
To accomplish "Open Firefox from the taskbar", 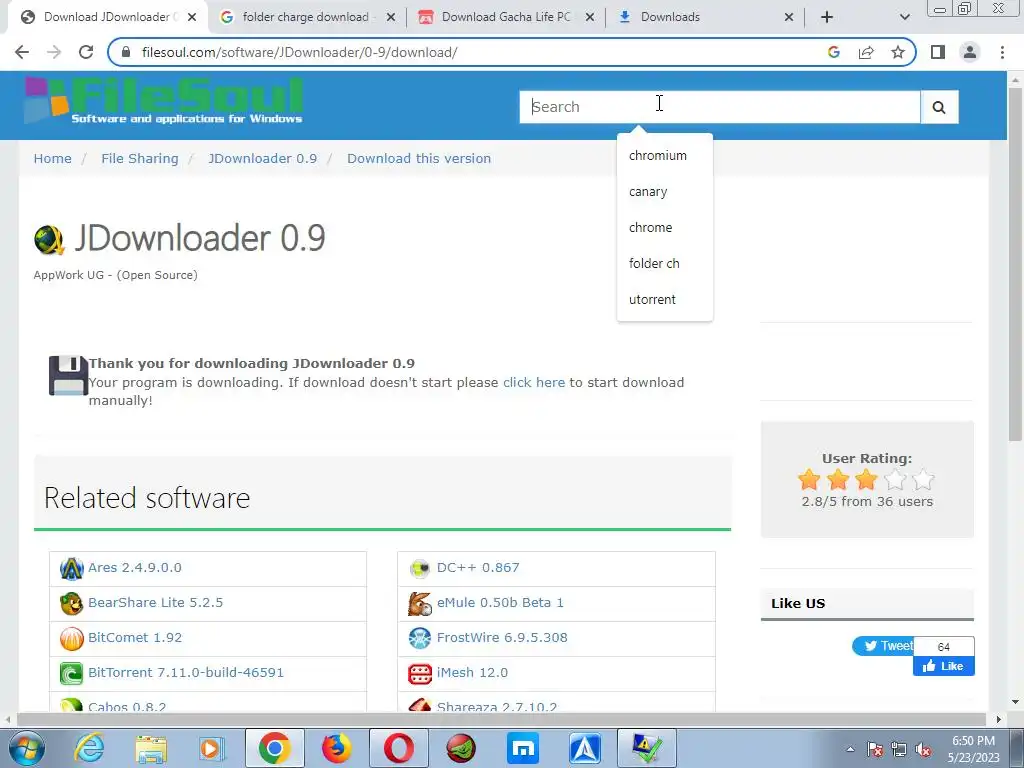I will (x=336, y=748).
